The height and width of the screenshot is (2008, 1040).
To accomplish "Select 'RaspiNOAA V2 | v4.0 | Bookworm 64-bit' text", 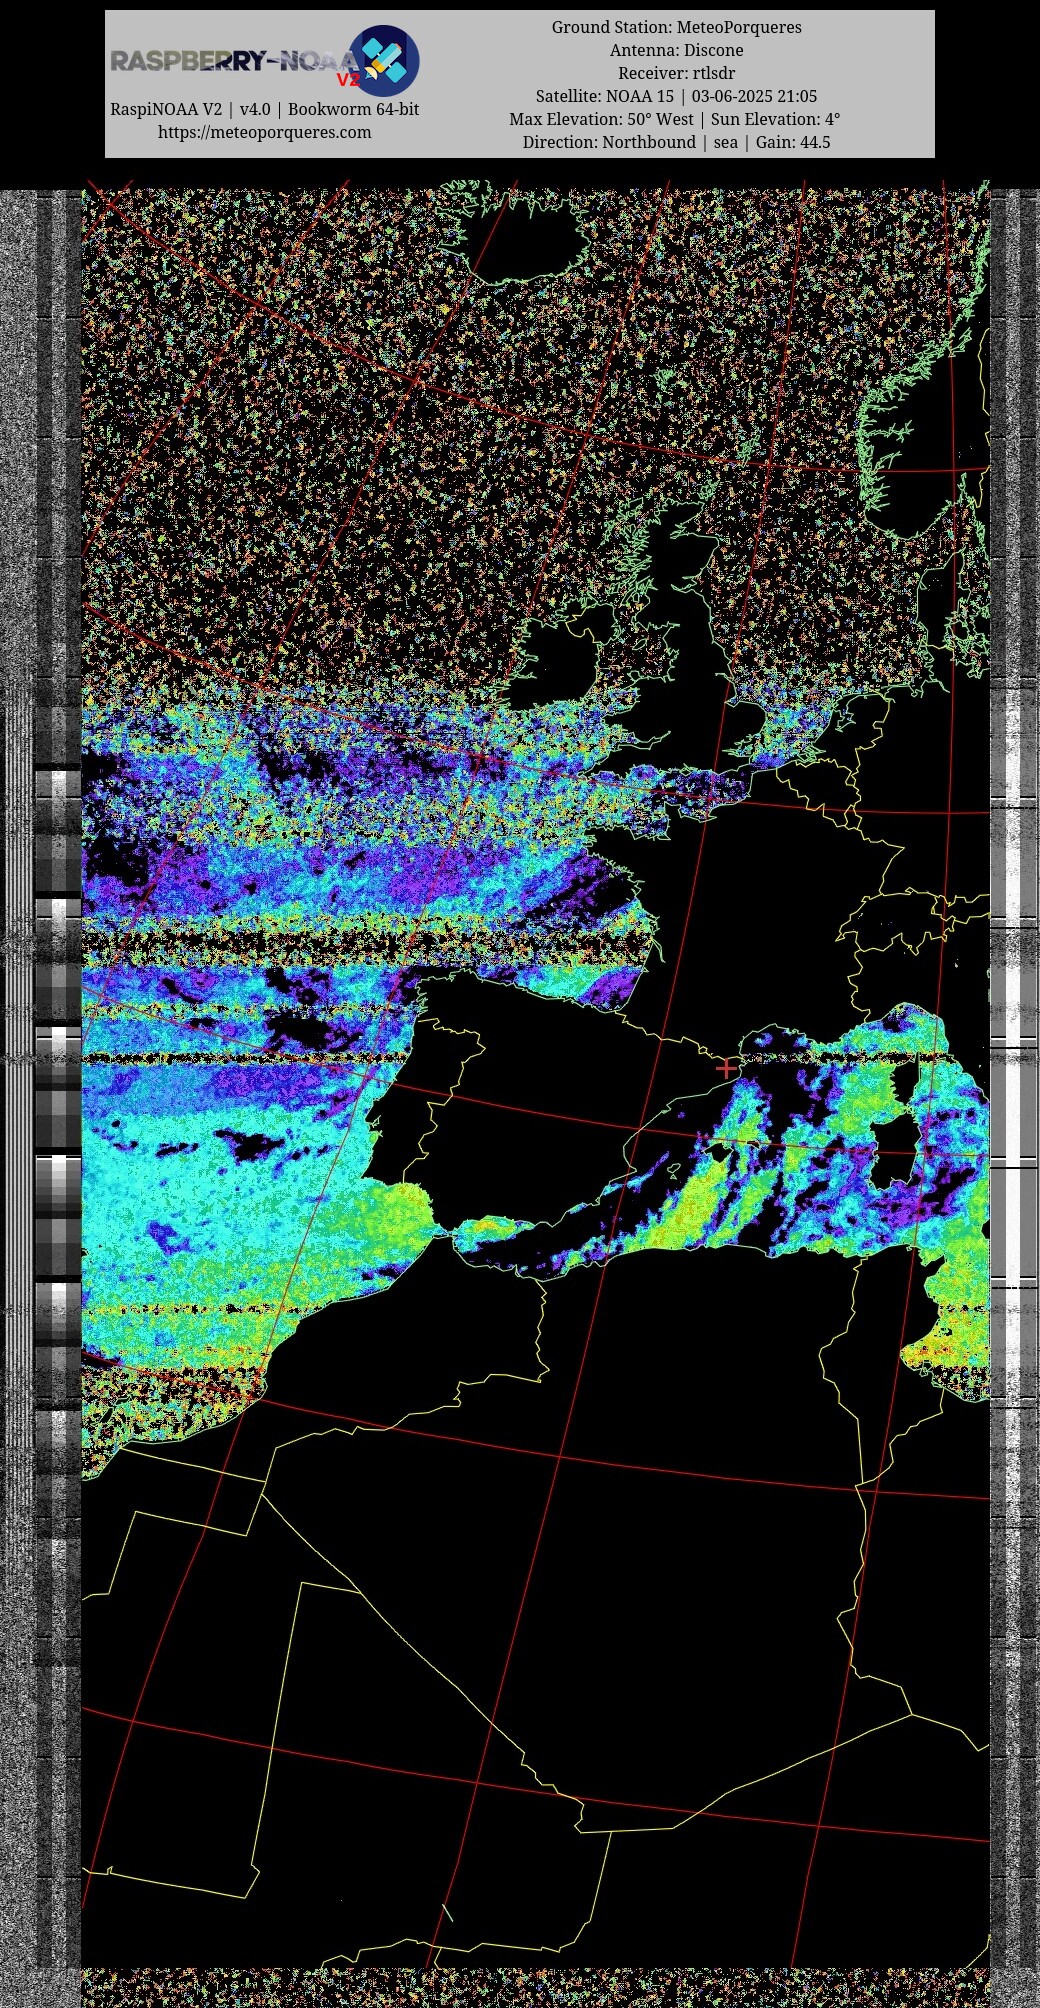I will [264, 109].
